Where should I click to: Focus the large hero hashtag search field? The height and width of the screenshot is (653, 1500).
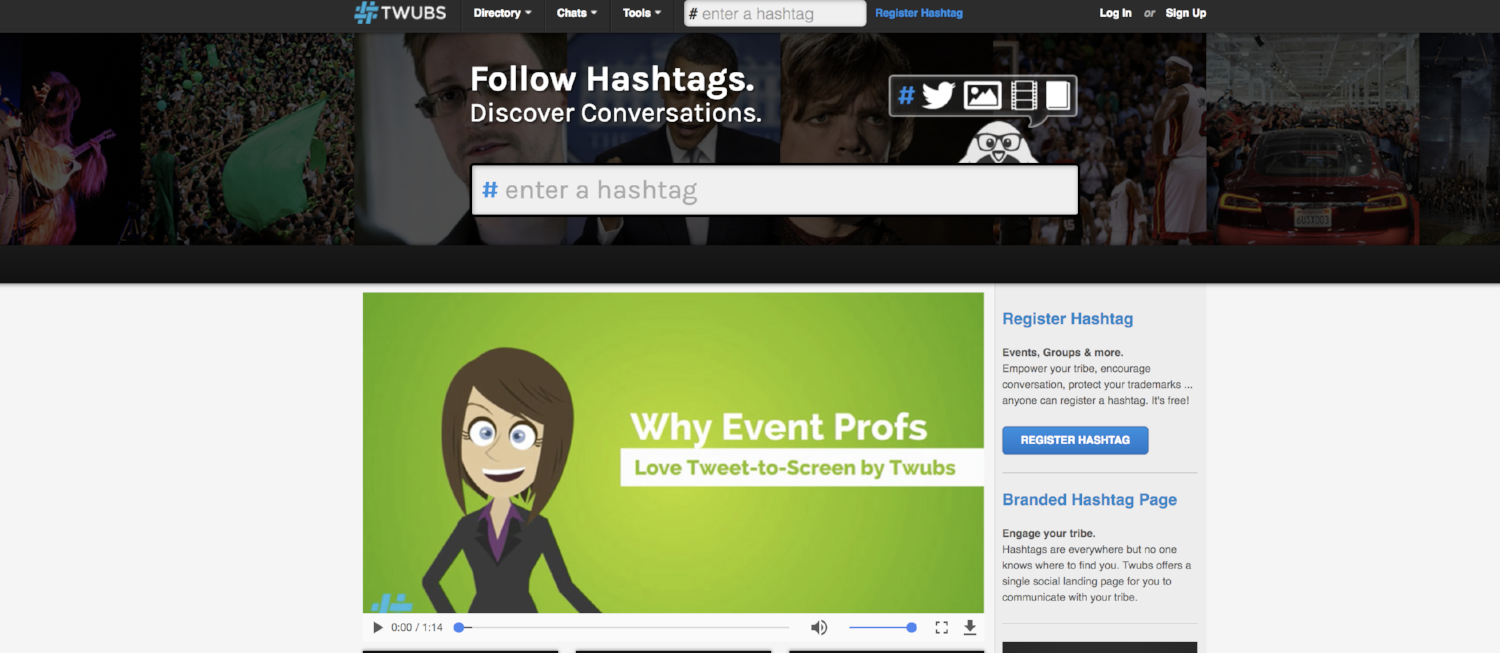coord(775,190)
